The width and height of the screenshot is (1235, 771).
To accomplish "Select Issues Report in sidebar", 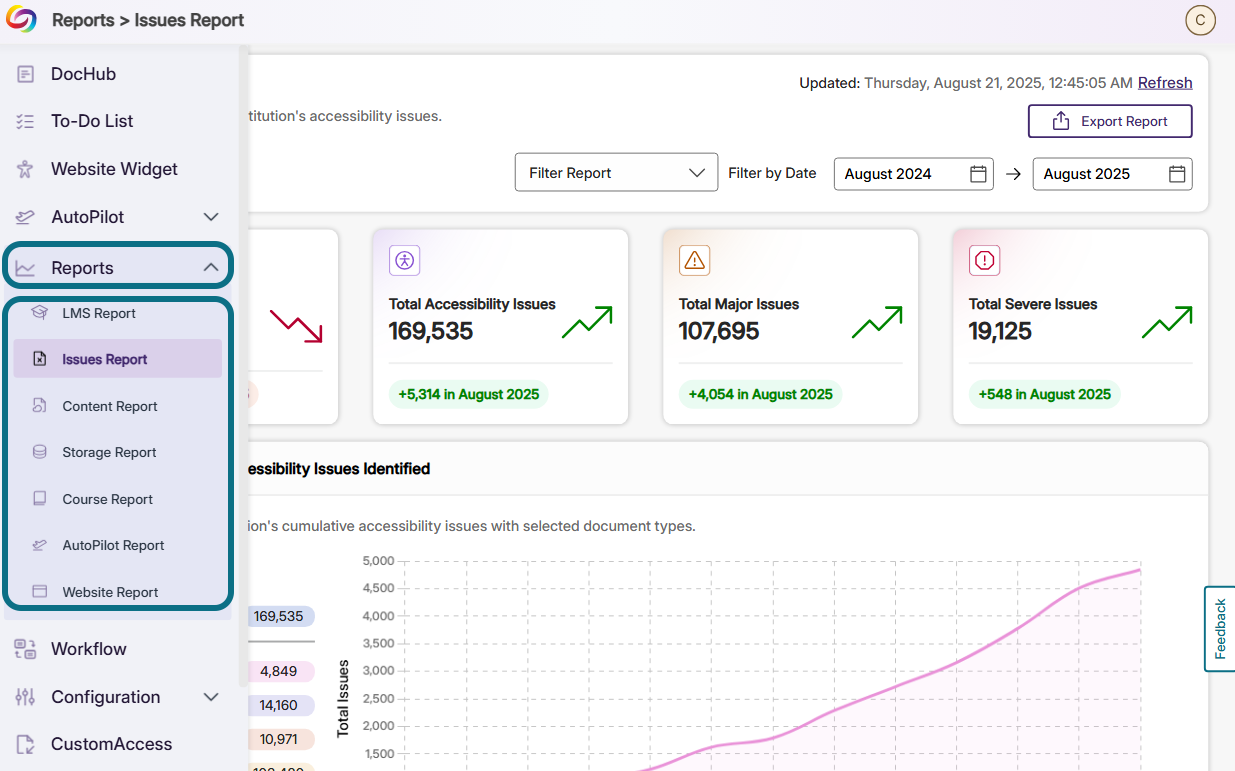I will click(x=118, y=359).
